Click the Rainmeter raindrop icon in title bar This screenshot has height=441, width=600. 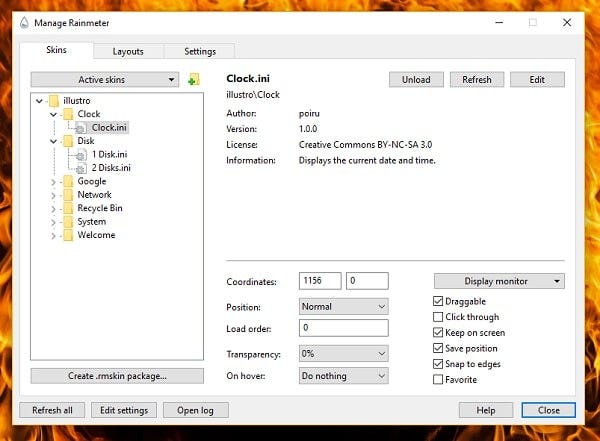24,23
